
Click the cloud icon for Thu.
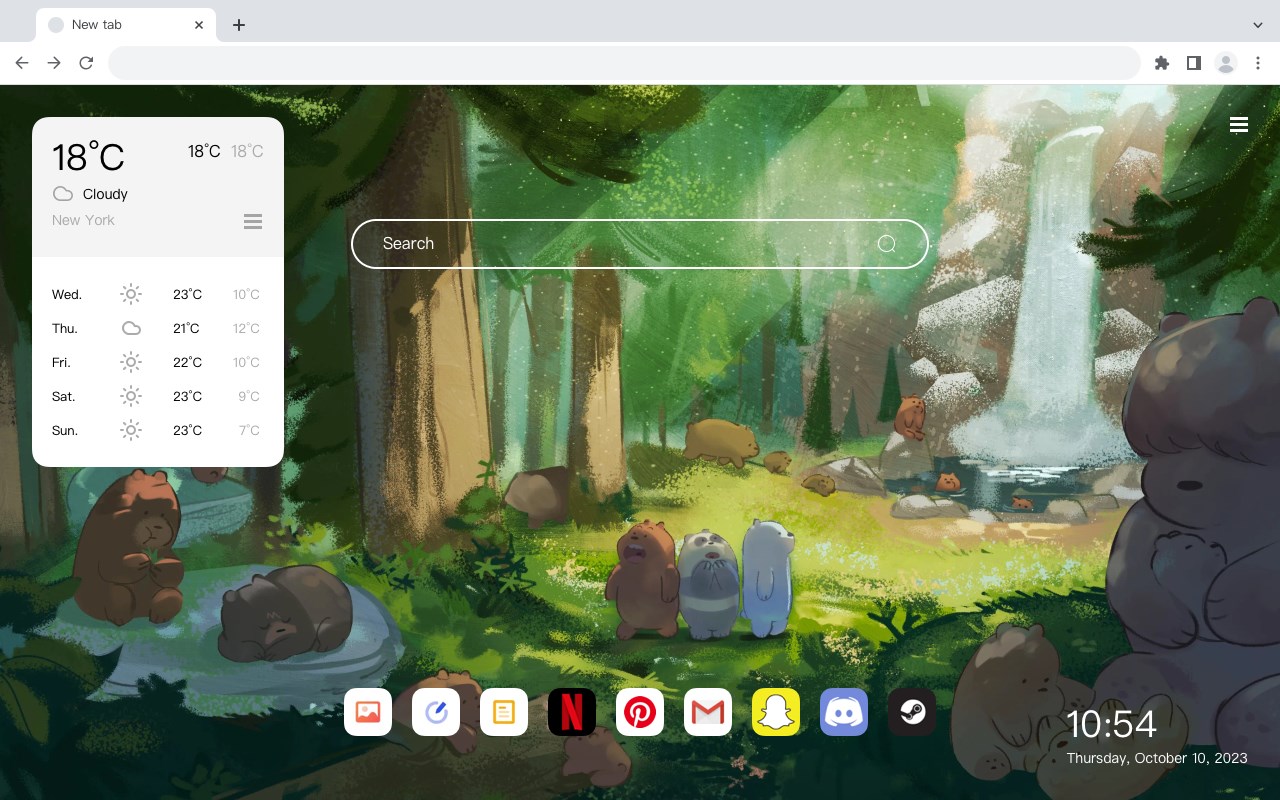(131, 328)
